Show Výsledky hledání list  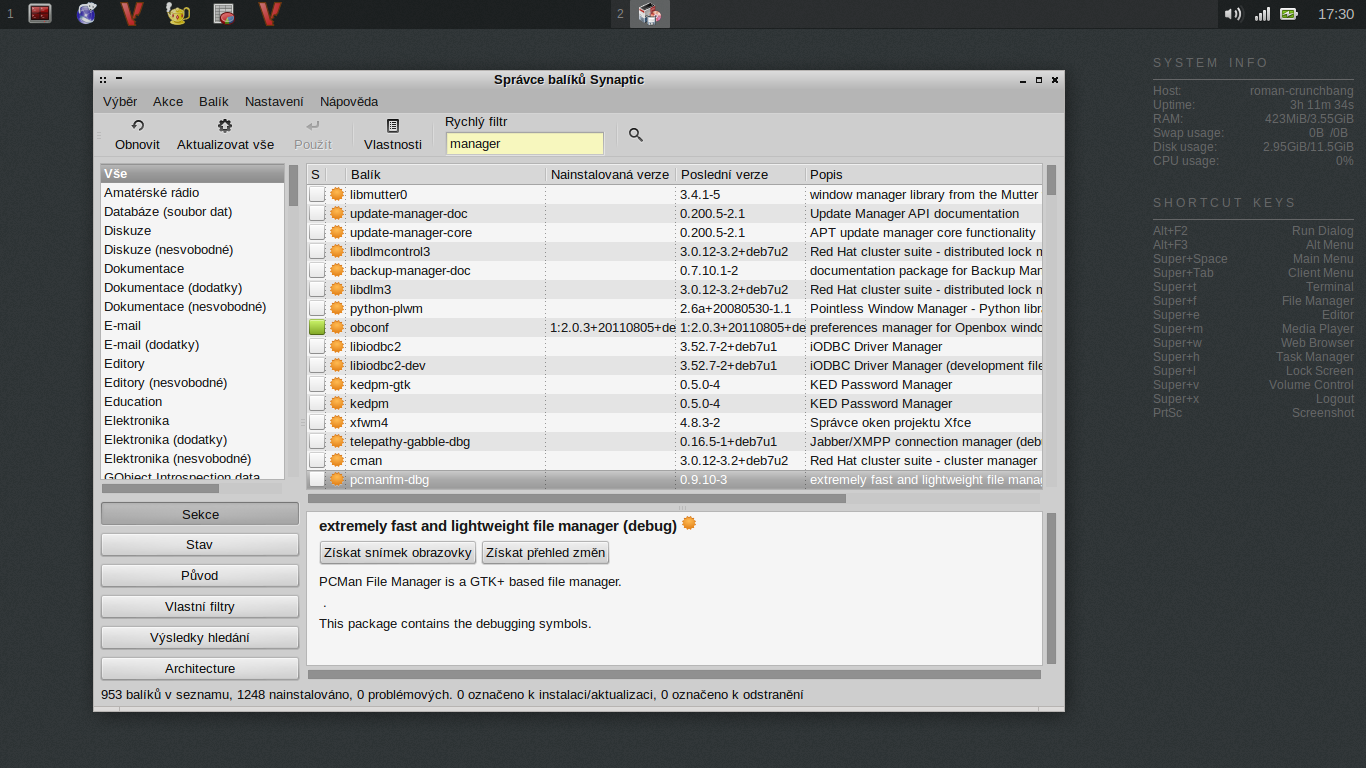[200, 638]
